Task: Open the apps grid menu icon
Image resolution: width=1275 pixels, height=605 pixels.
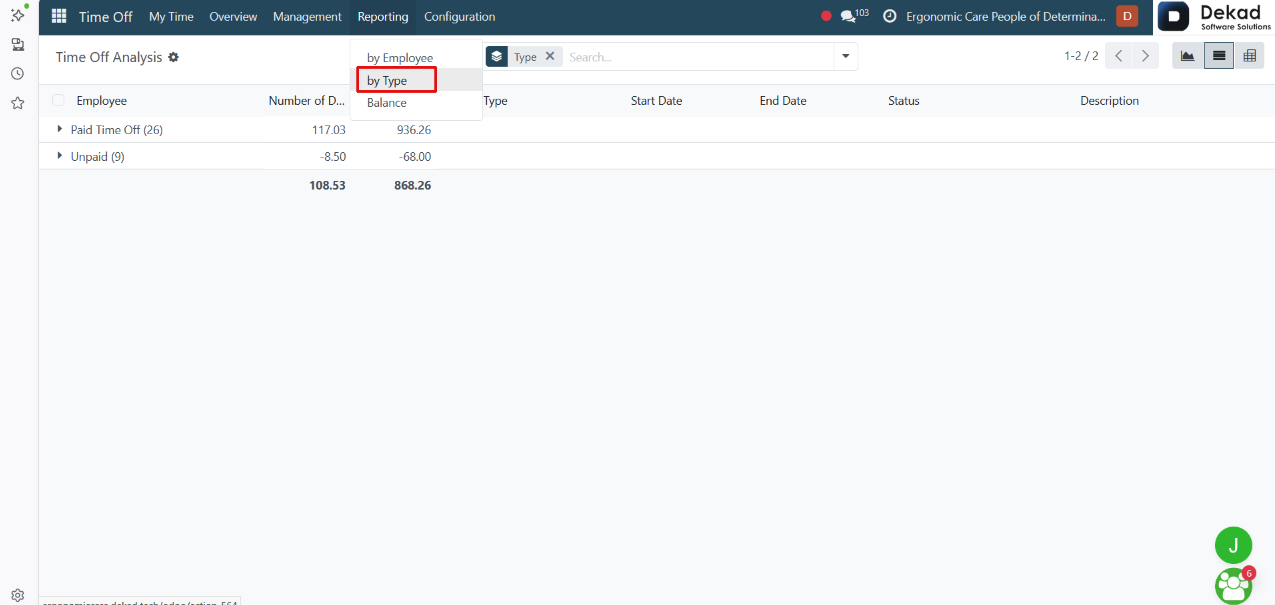Action: [59, 17]
